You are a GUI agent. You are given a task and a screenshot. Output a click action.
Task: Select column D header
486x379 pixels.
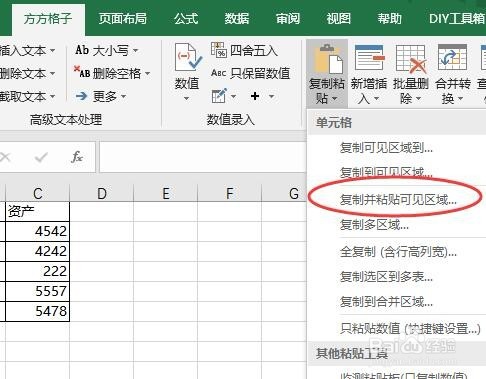point(102,193)
